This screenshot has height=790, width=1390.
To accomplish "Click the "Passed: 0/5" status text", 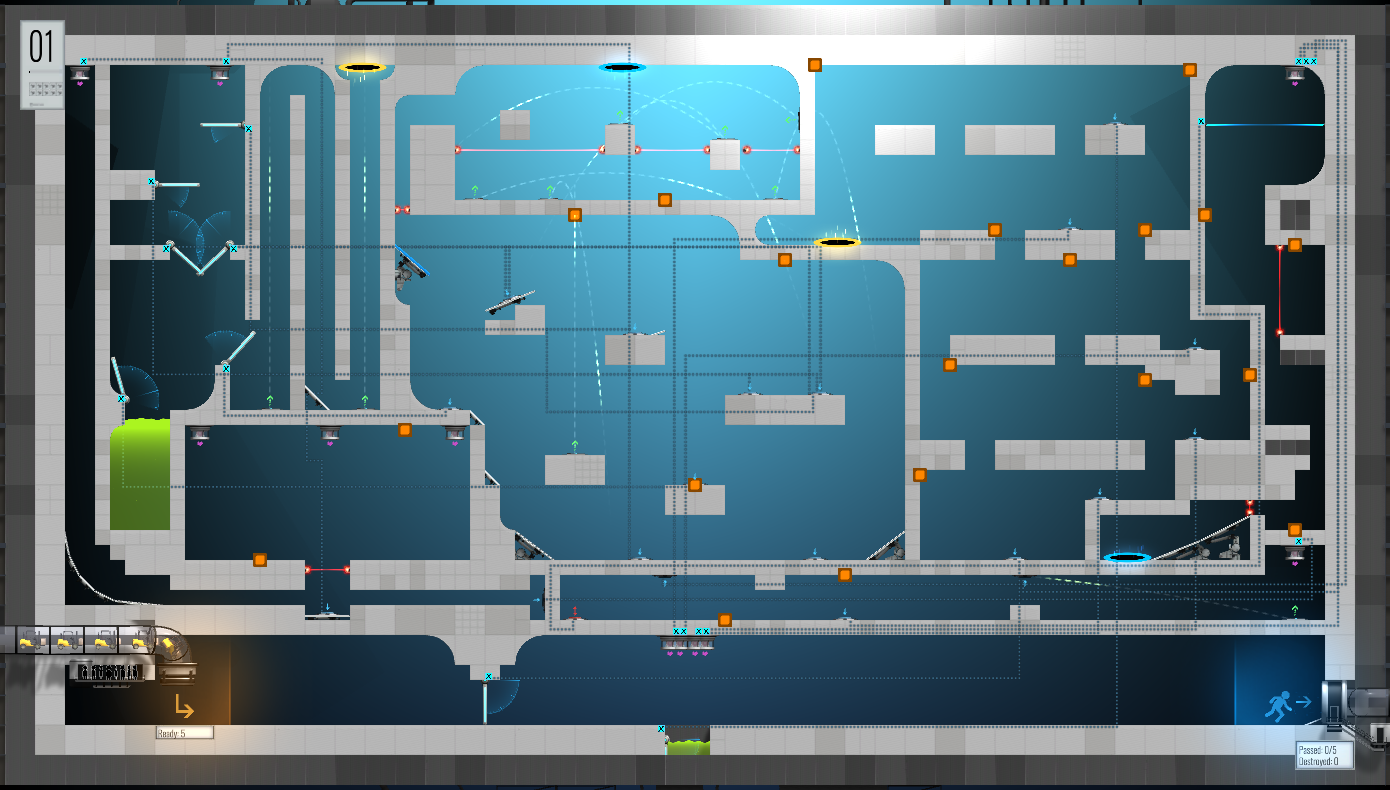I will (1319, 749).
